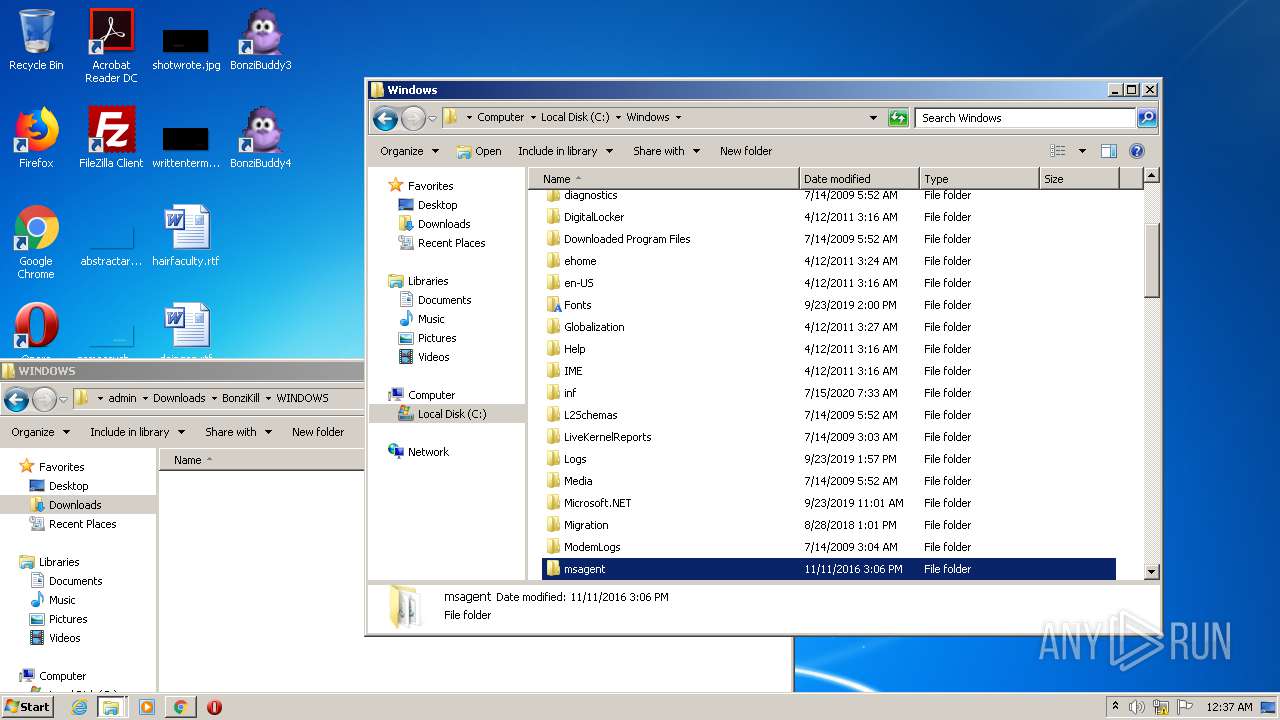Open Share with in background WINDOWS window
1280x720 pixels.
click(237, 432)
